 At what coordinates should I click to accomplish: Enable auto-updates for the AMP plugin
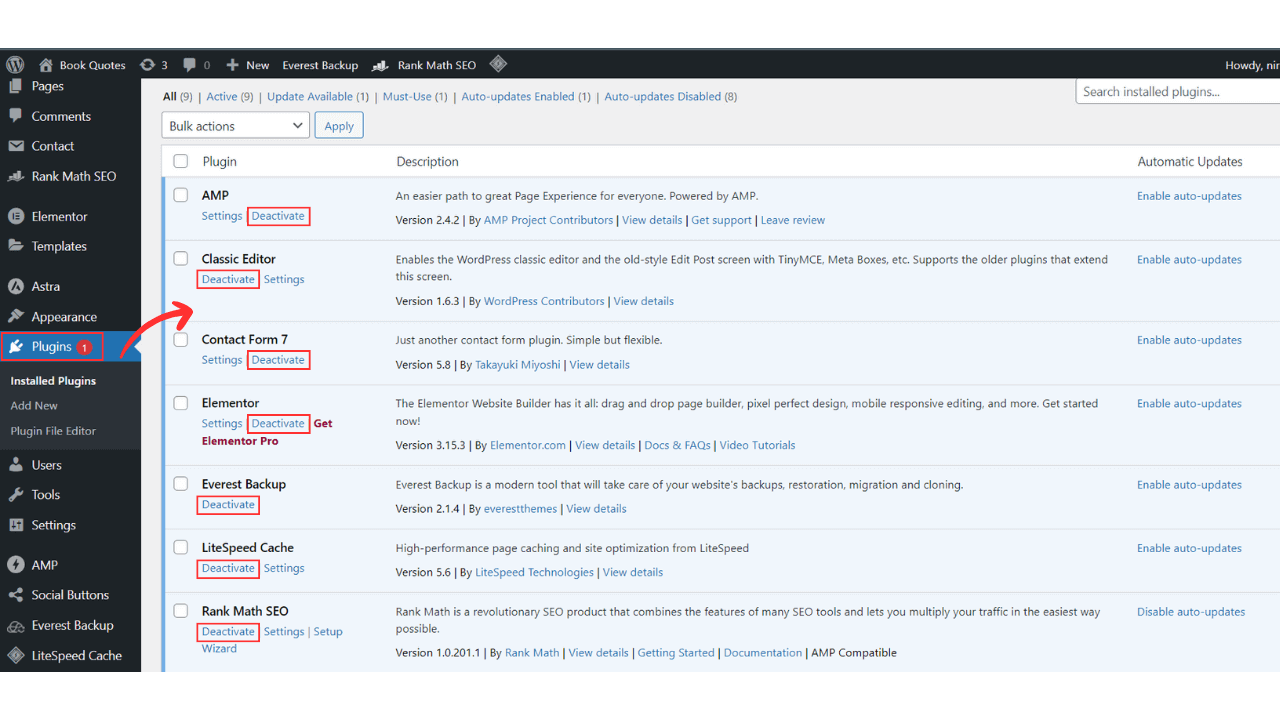[x=1189, y=195]
